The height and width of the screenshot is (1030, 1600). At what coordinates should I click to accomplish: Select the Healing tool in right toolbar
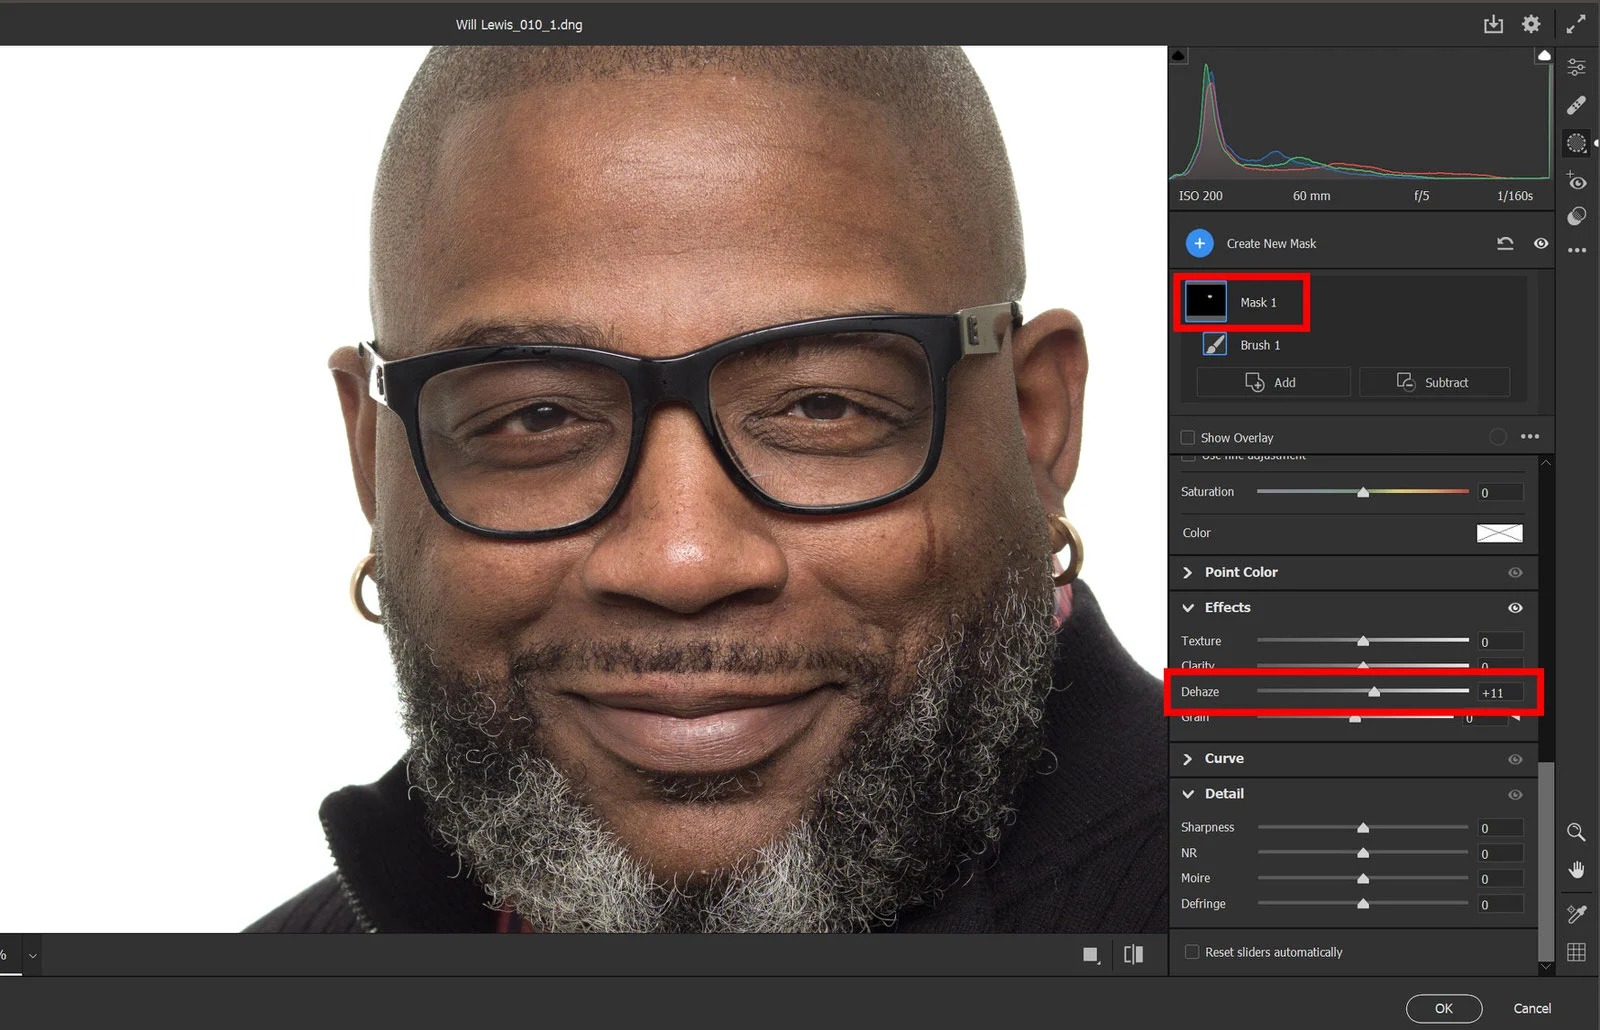pos(1576,105)
